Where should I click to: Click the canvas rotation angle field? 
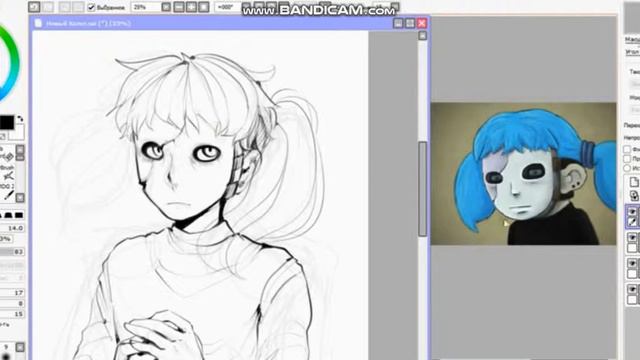pos(227,7)
